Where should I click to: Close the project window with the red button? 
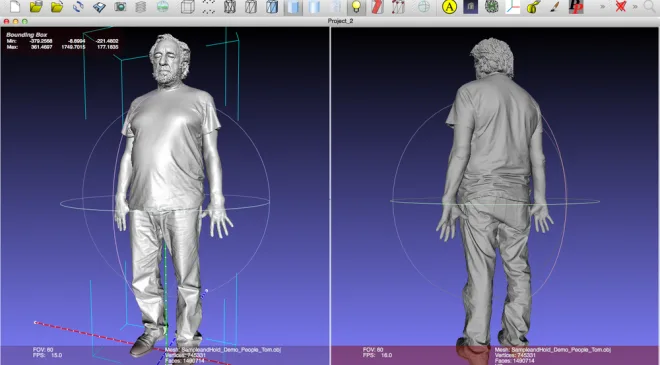tap(6, 21)
